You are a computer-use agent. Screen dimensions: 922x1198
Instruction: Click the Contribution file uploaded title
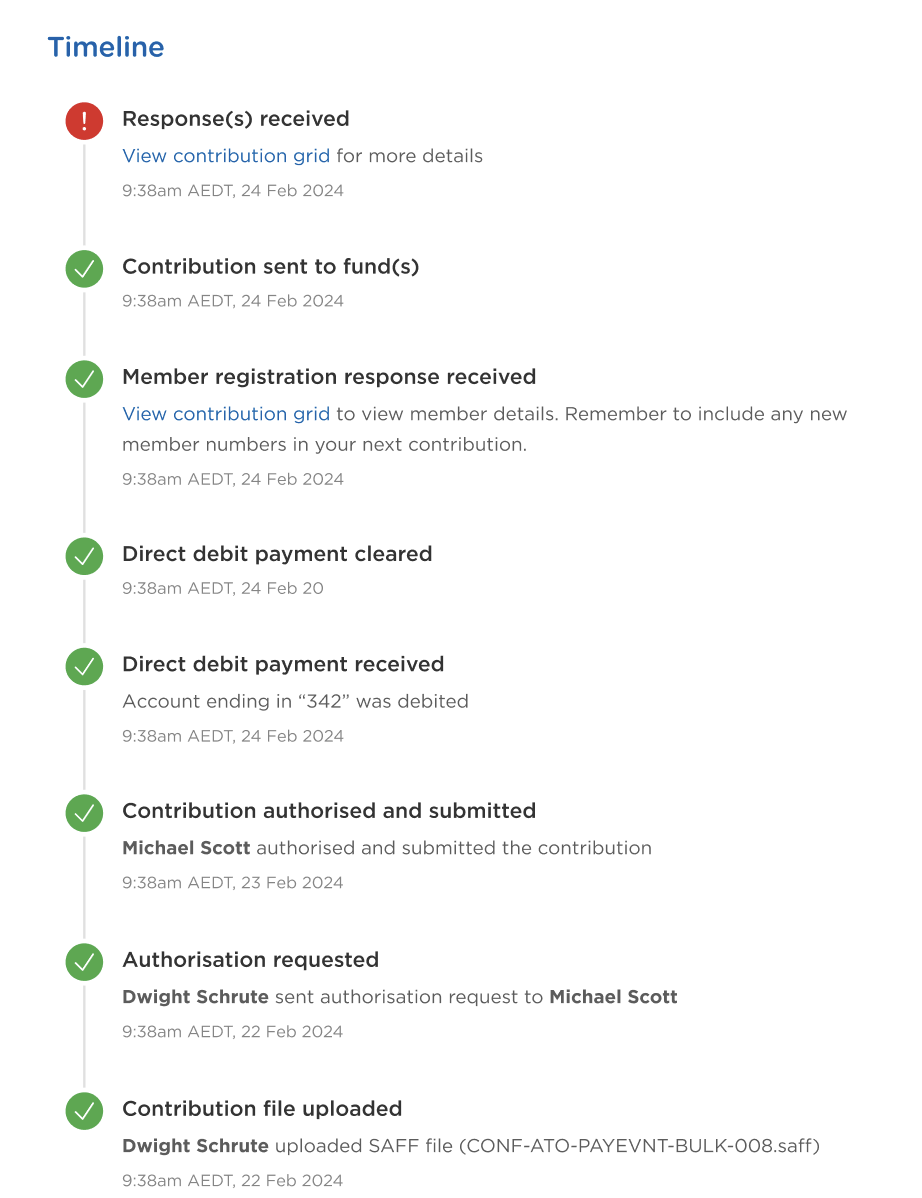262,1109
